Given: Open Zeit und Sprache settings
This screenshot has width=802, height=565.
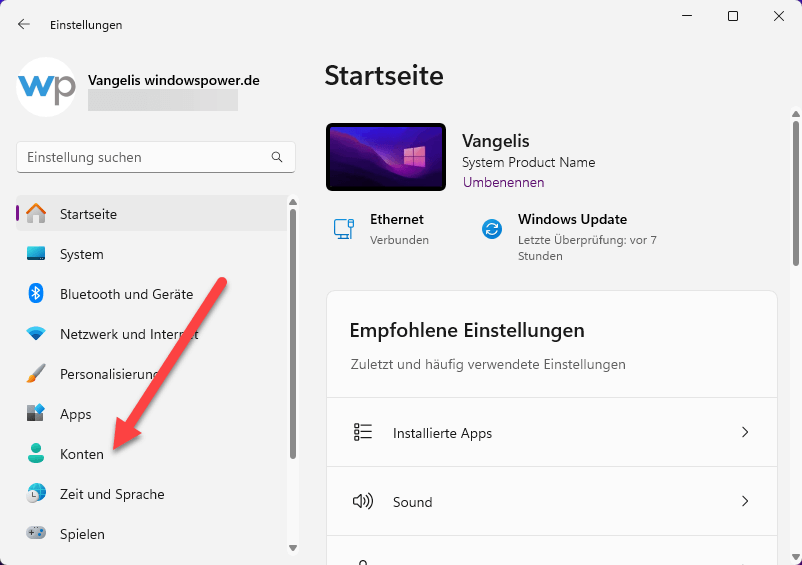Looking at the screenshot, I should point(151,493).
